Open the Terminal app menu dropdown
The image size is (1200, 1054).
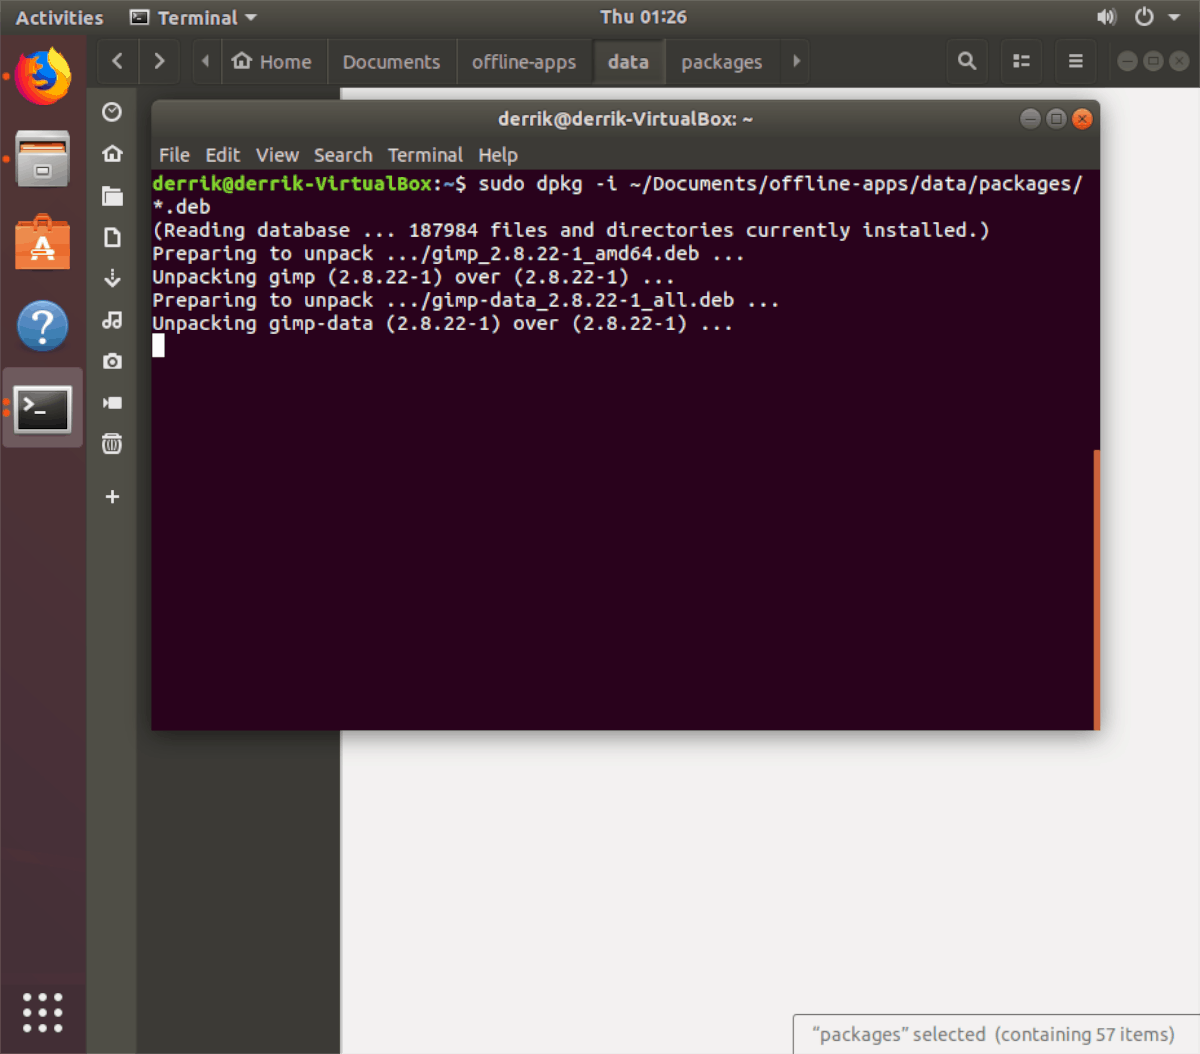point(195,17)
